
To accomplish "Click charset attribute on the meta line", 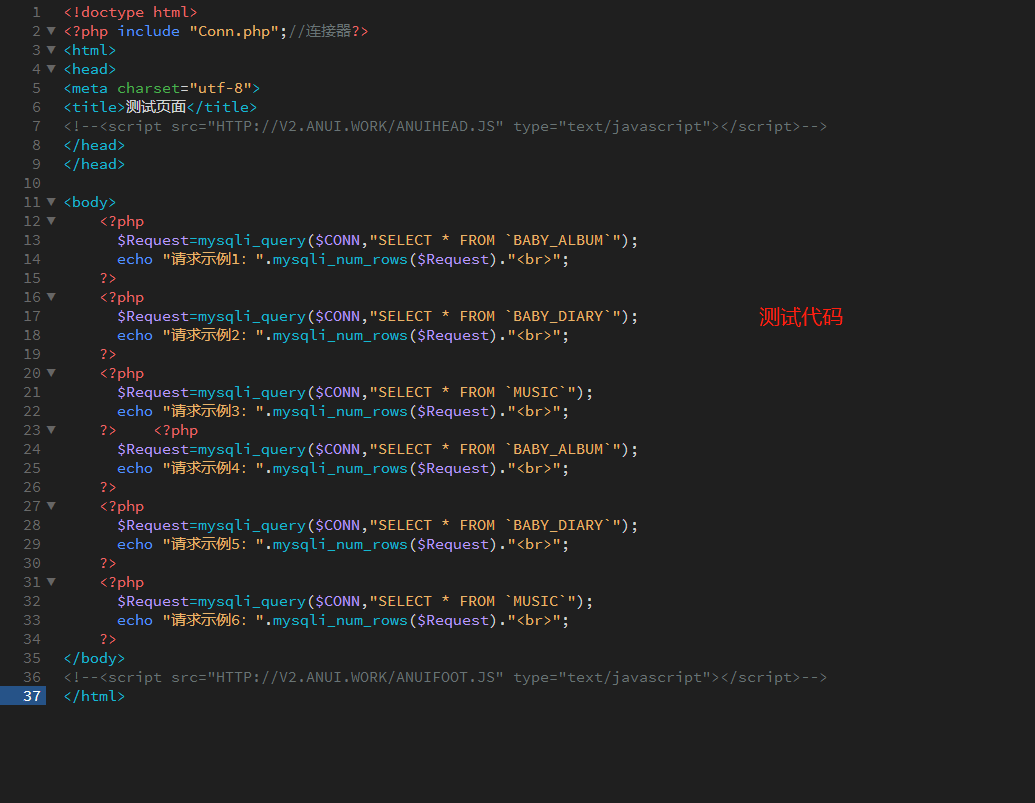I will point(149,88).
